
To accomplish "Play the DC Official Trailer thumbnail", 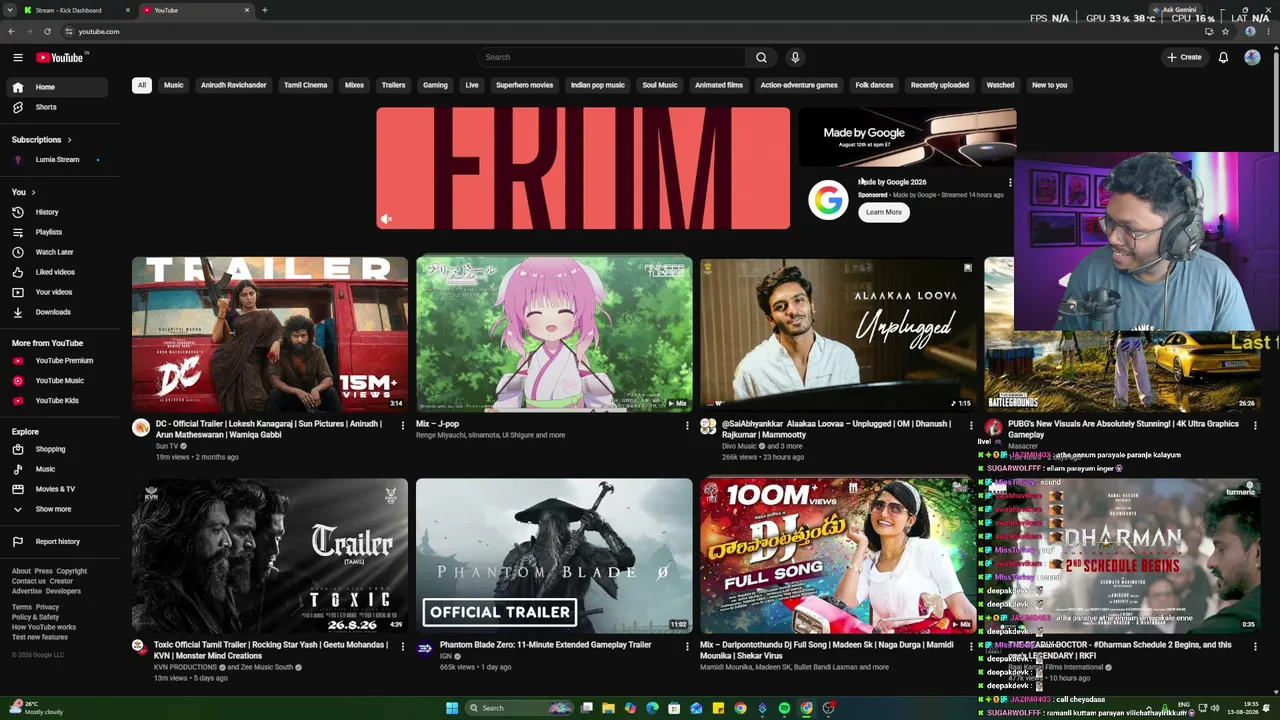I will click(x=270, y=334).
